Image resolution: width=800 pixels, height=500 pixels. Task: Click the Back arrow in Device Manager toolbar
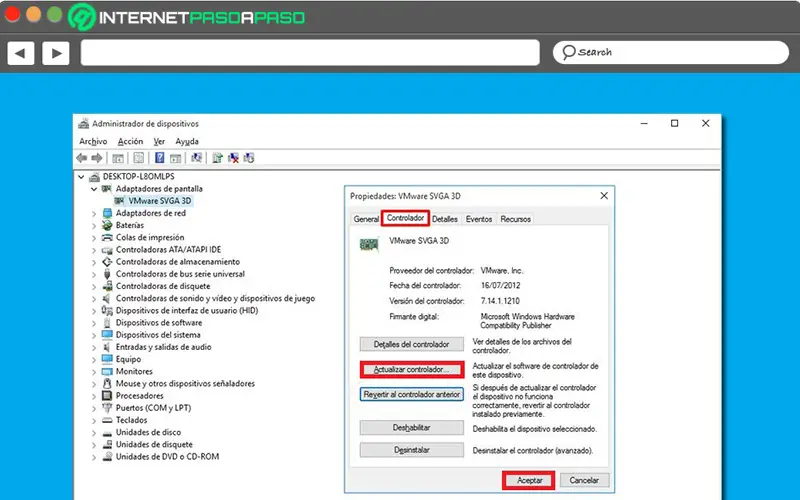point(82,158)
